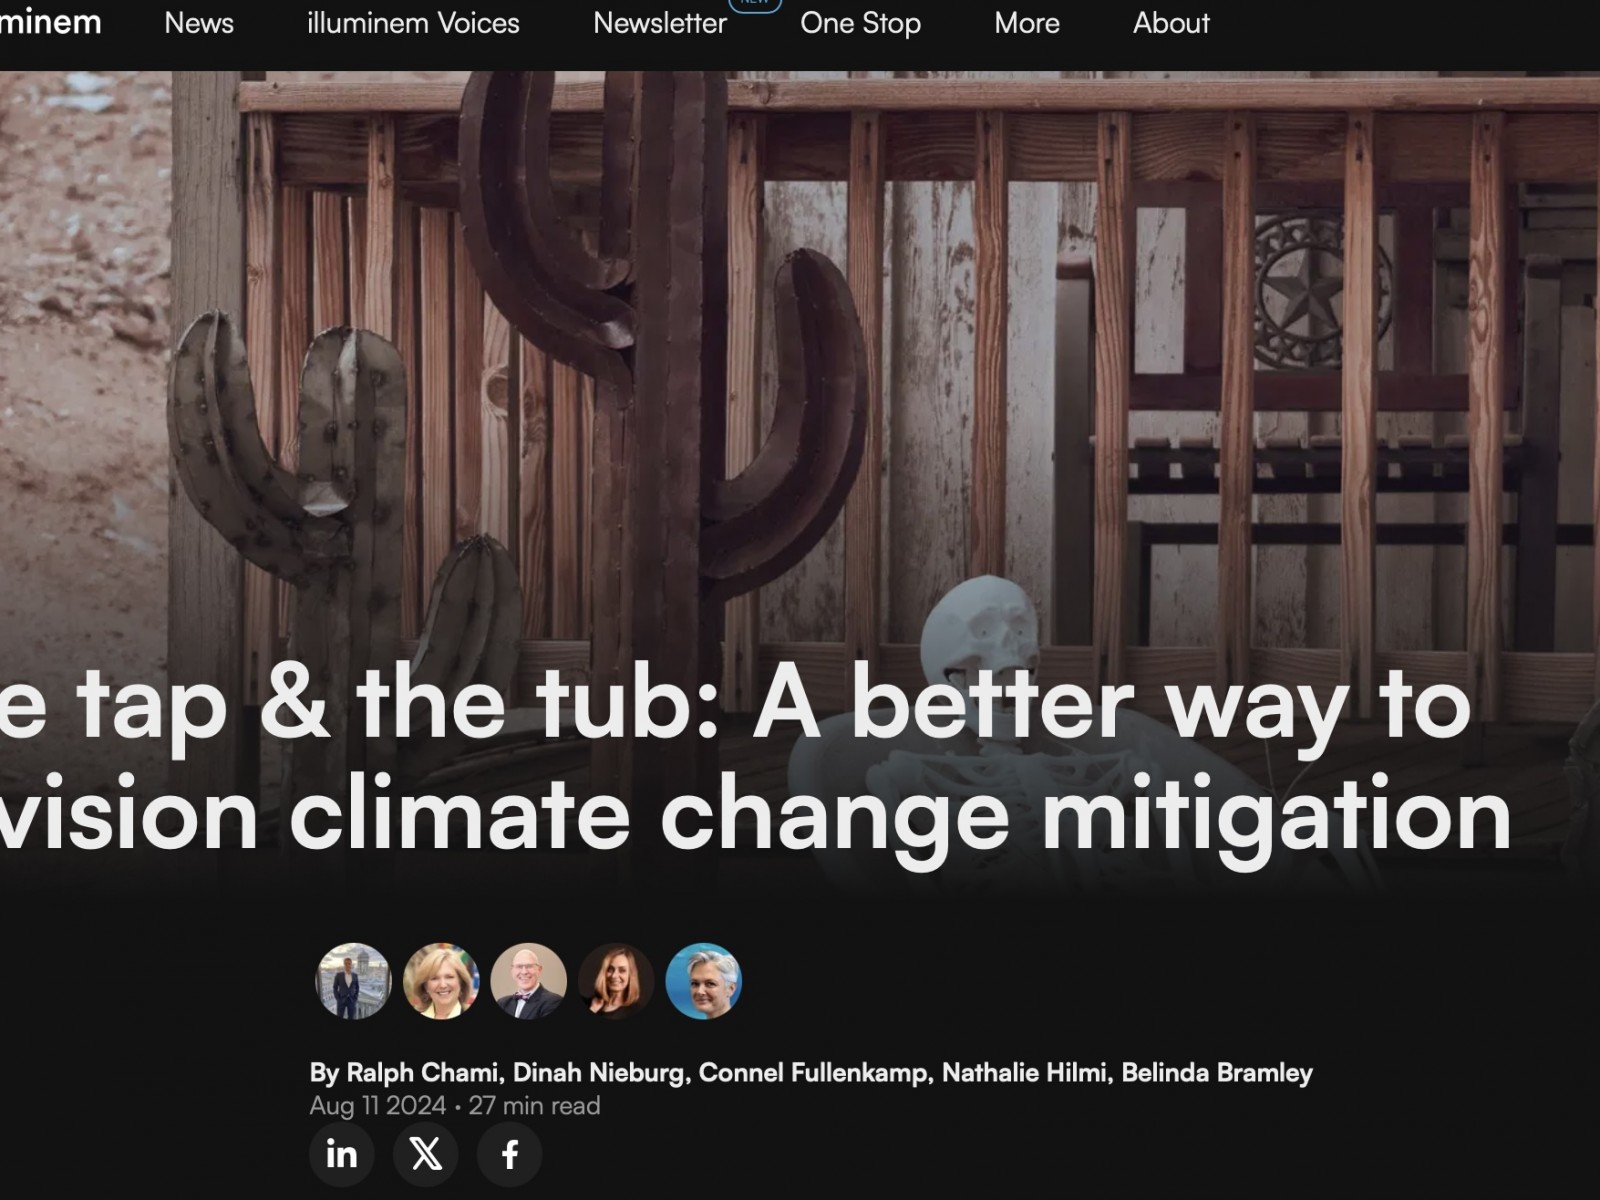
Task: Open author Ralph Chami's profile link
Action: pos(422,1073)
